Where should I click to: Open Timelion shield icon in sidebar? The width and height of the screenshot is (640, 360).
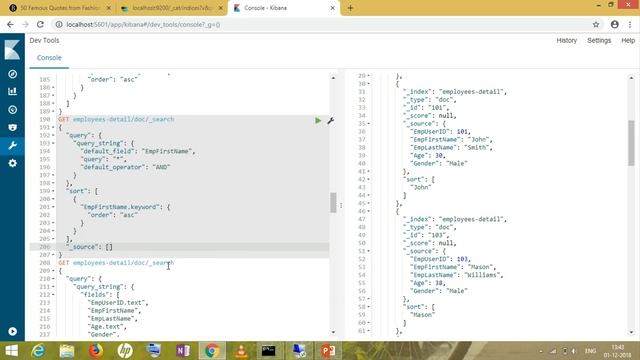12,127
